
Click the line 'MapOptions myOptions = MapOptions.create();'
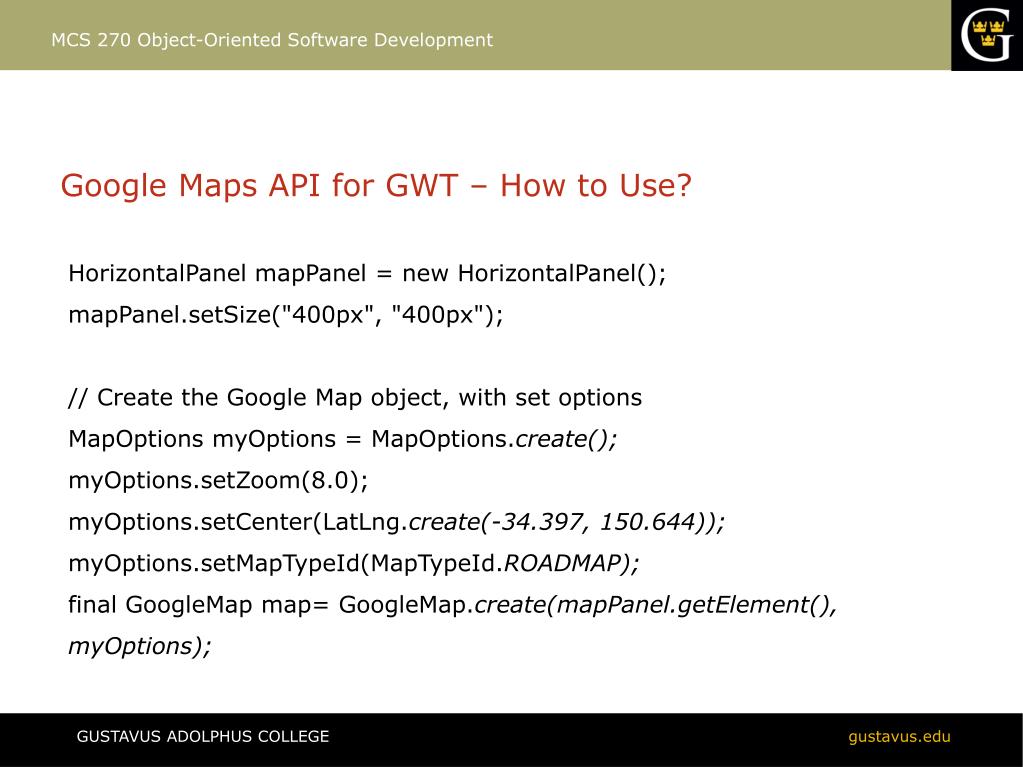[x=343, y=439]
